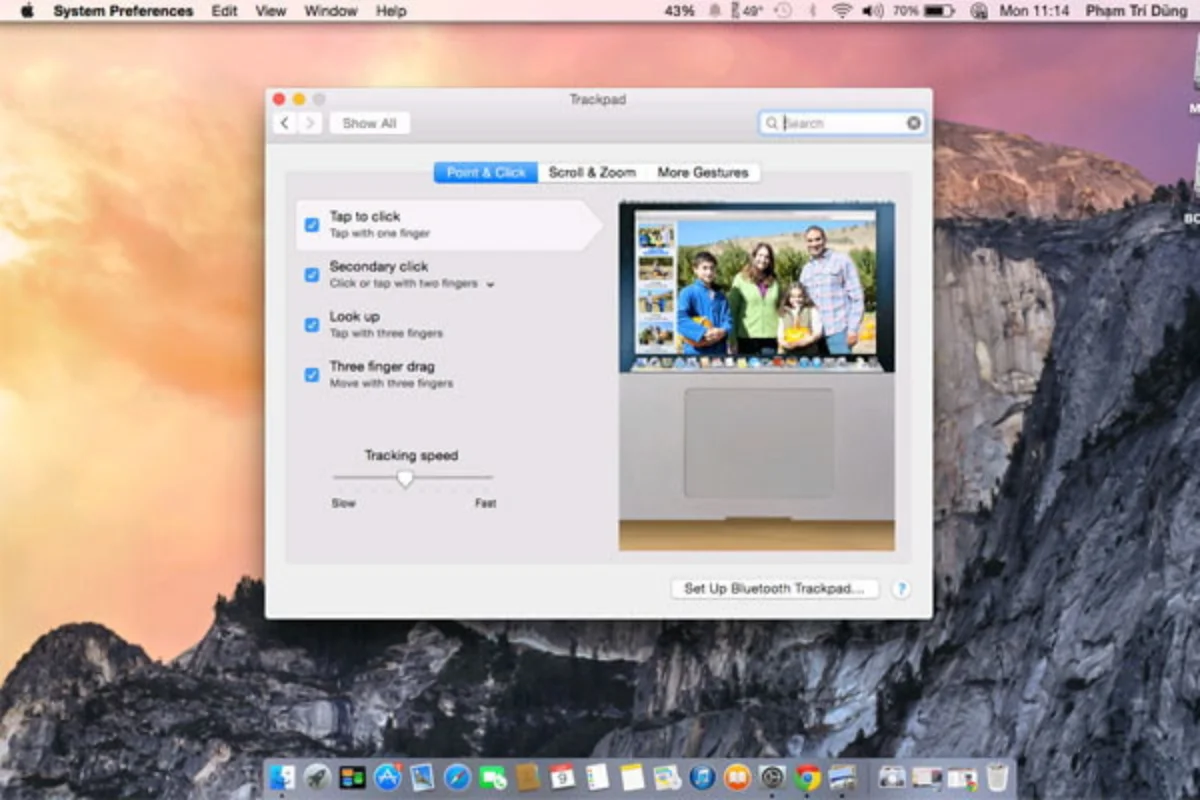Open the Apple menu
The height and width of the screenshot is (800, 1200).
pyautogui.click(x=27, y=11)
